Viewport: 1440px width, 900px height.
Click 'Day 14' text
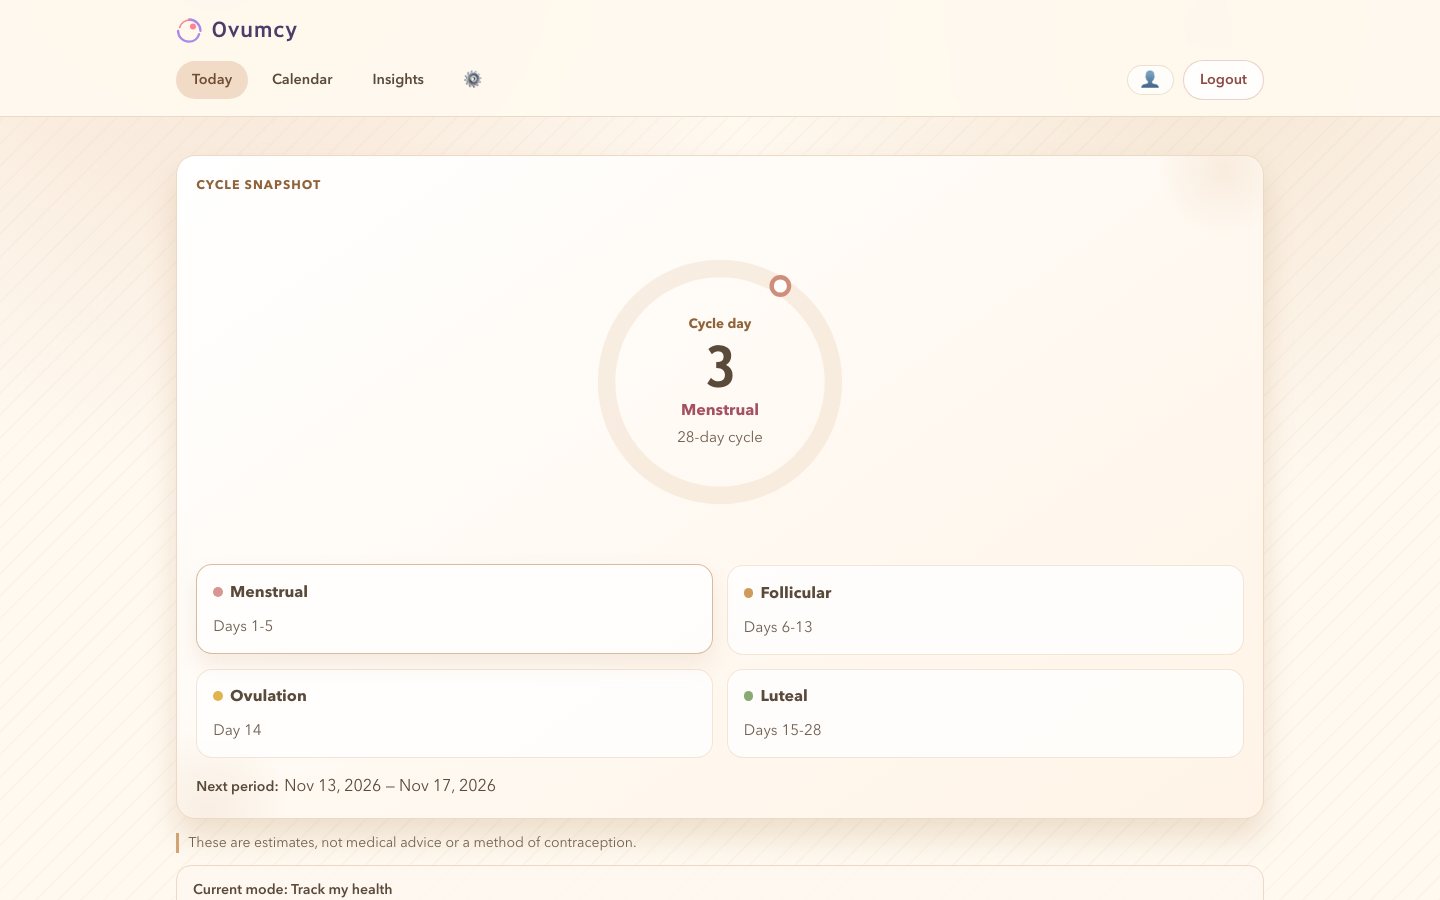coord(237,730)
